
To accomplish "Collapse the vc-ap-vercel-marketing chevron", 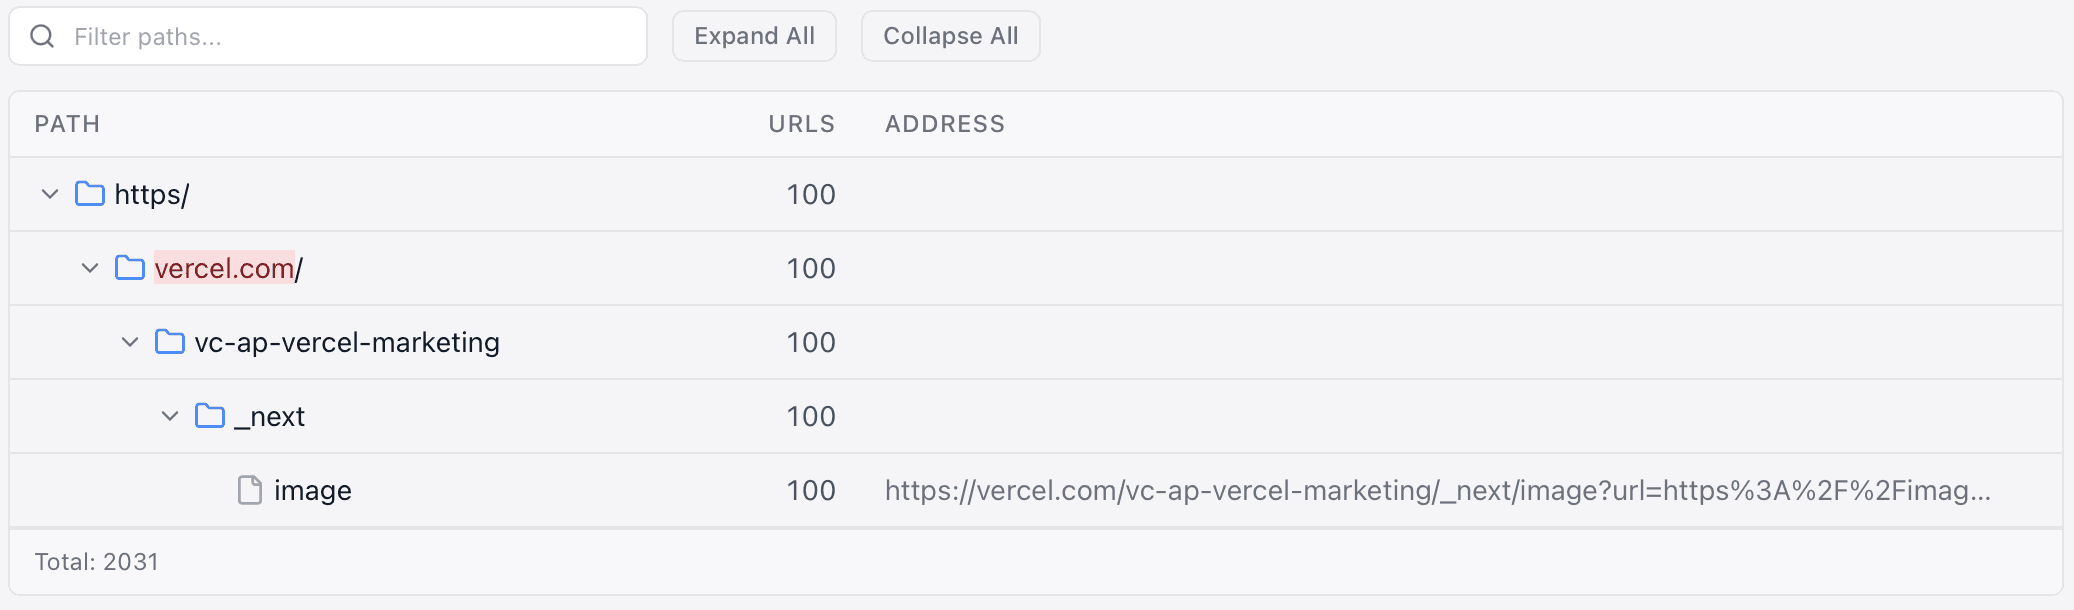I will [x=130, y=342].
